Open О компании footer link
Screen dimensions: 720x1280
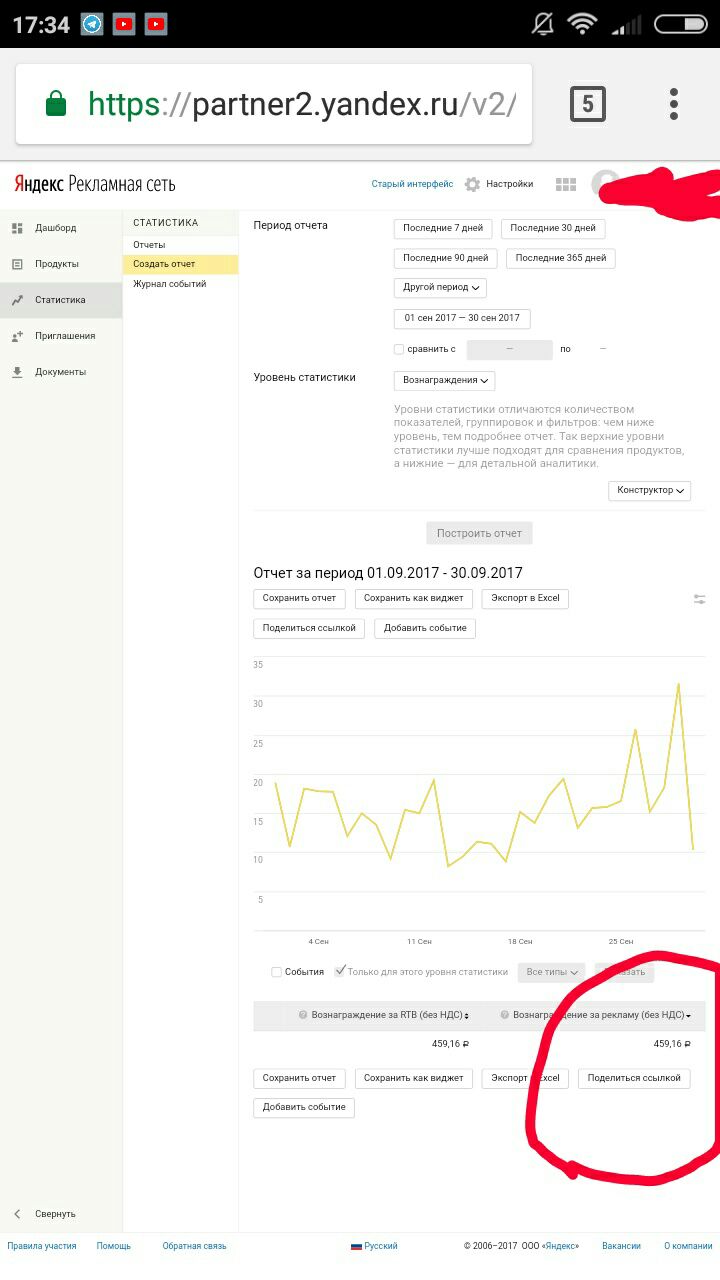(688, 1246)
